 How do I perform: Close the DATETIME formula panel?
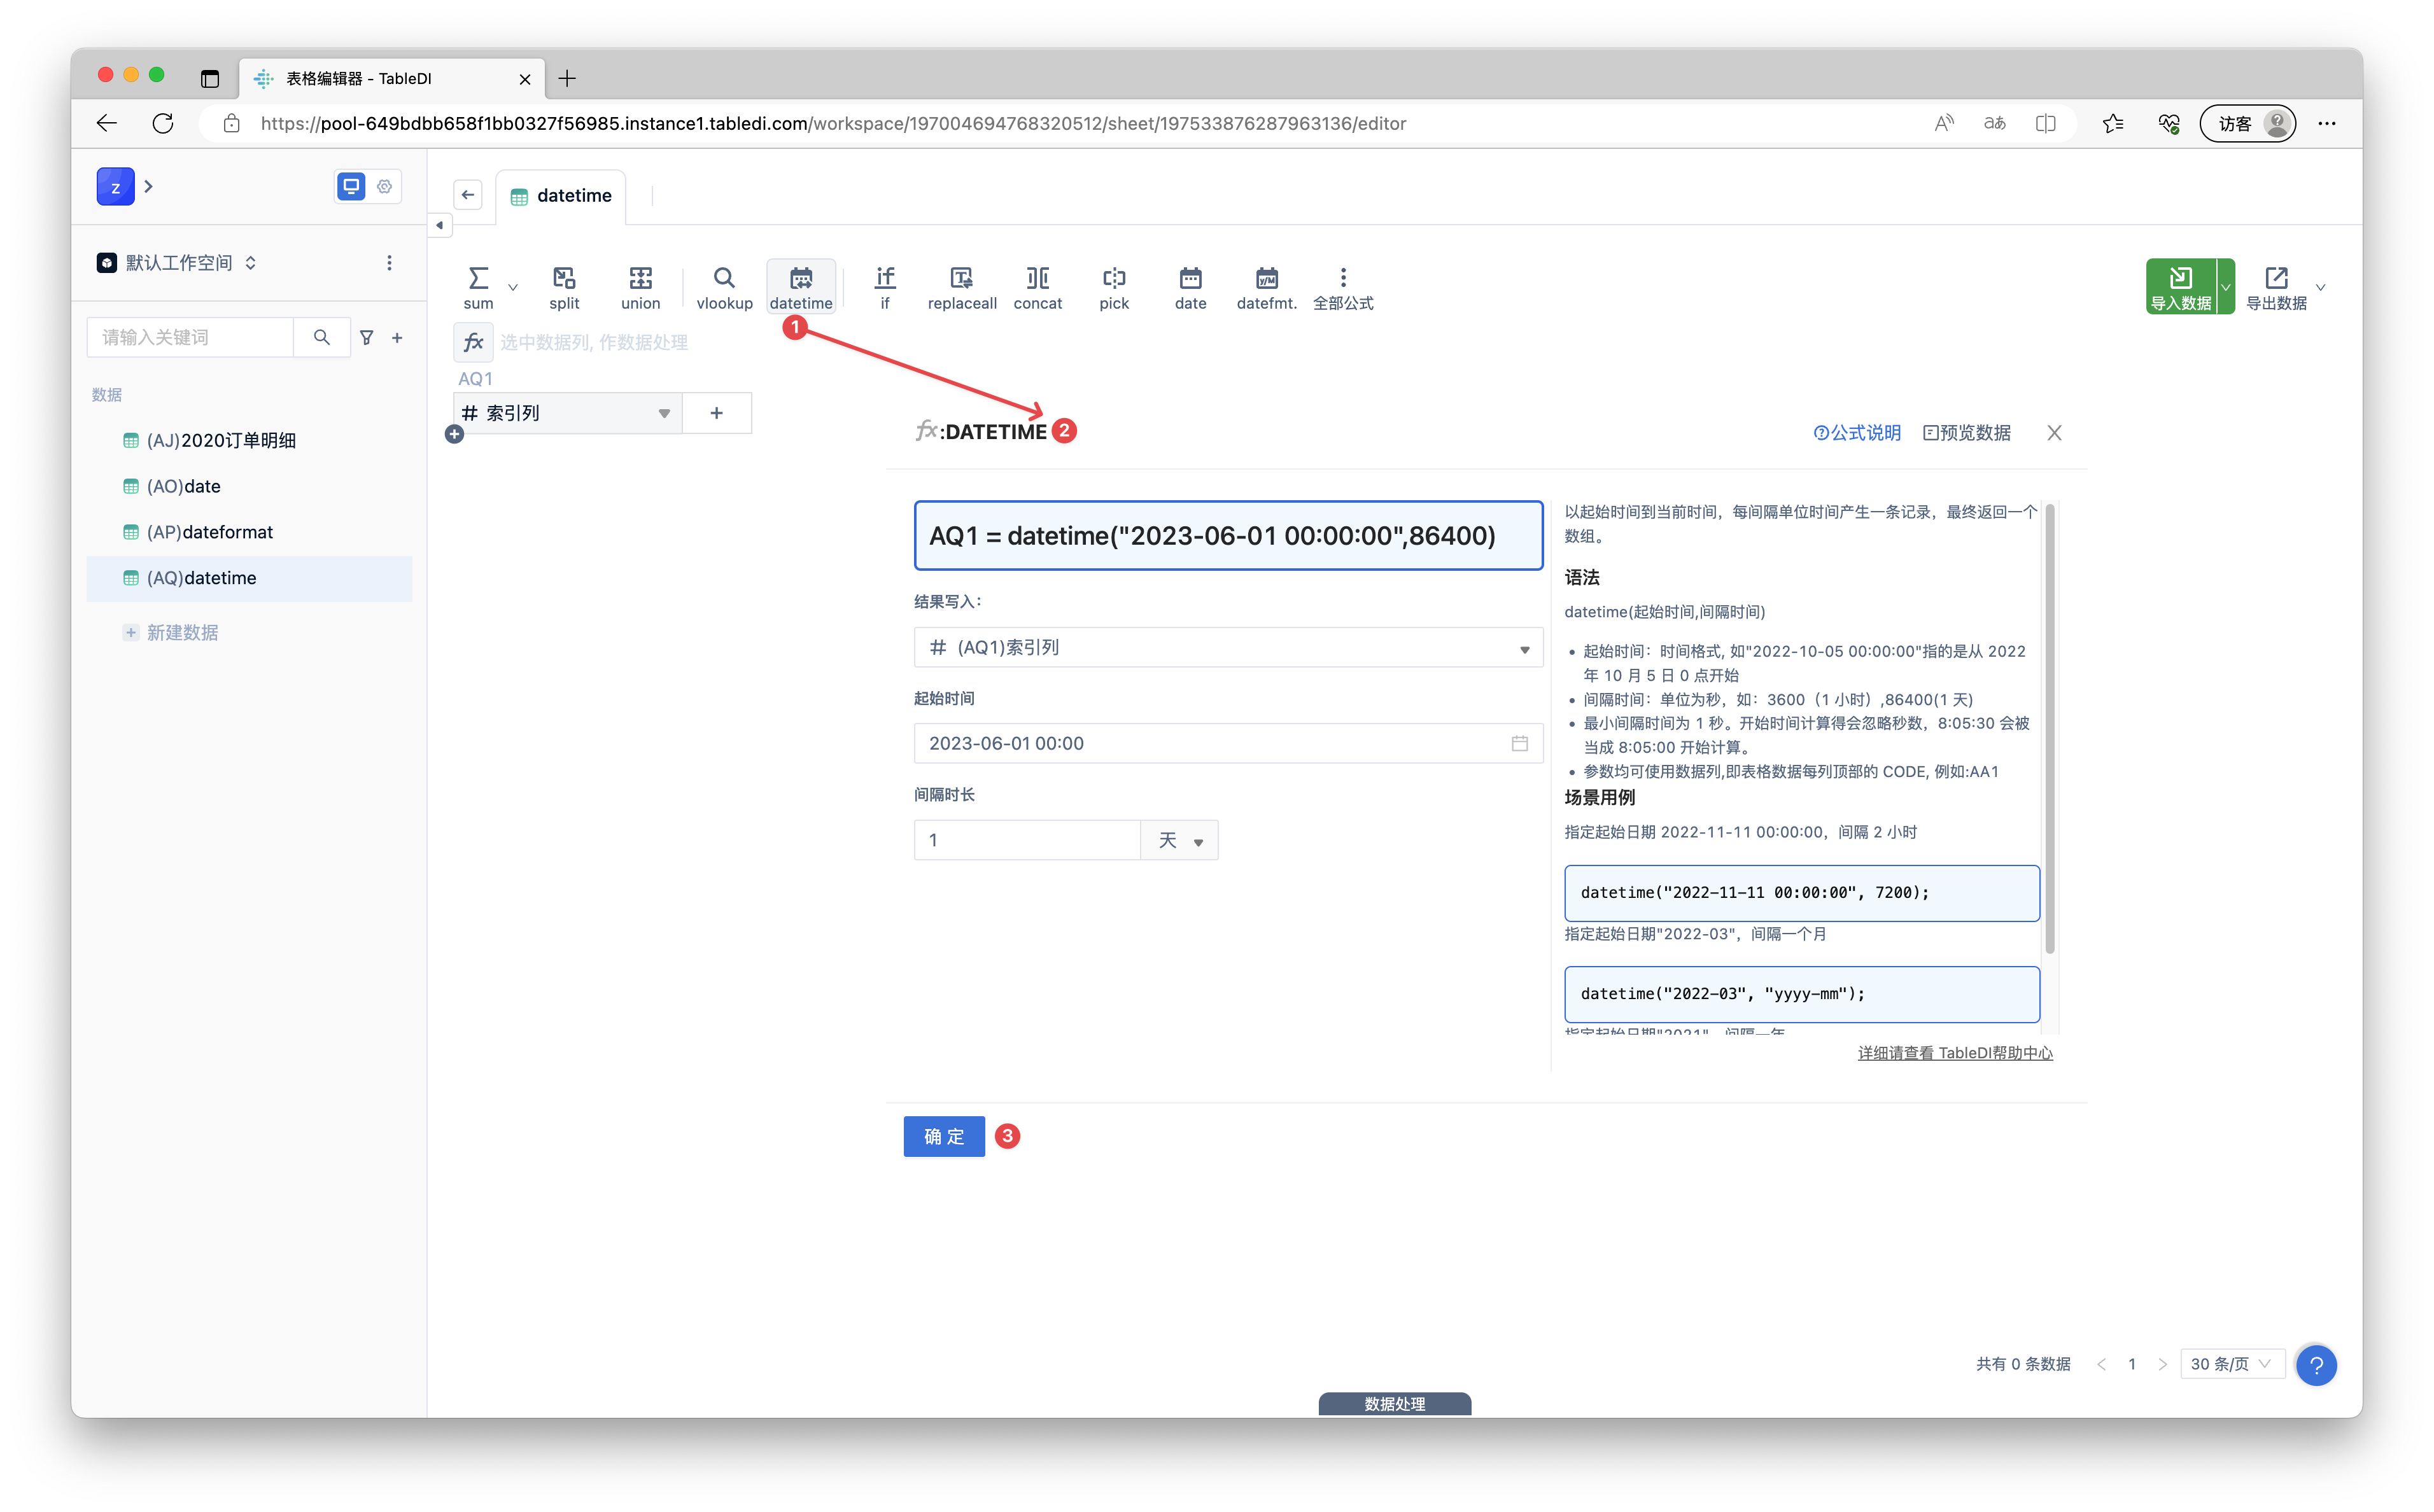pos(2054,432)
